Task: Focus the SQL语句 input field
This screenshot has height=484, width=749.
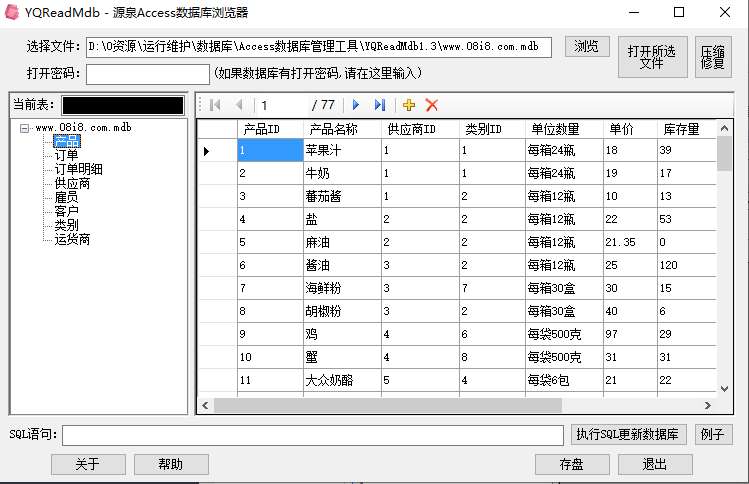Action: [x=313, y=435]
